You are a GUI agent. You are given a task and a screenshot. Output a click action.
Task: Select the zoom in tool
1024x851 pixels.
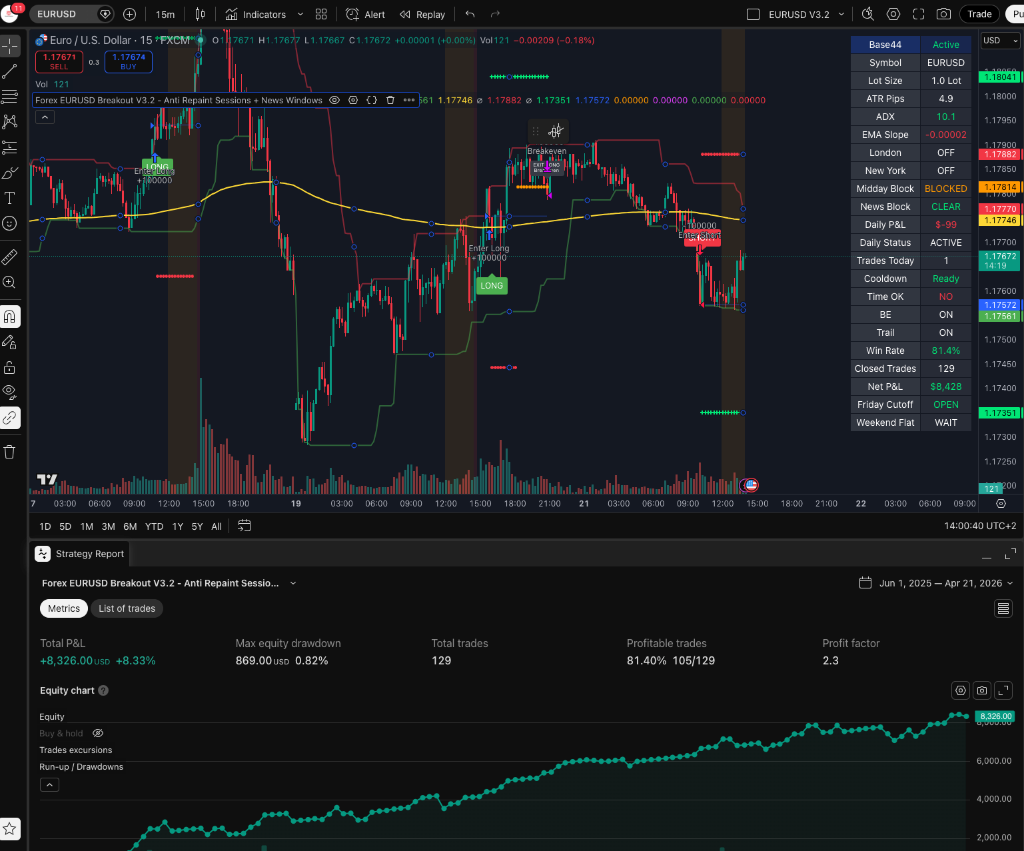pyautogui.click(x=10, y=282)
